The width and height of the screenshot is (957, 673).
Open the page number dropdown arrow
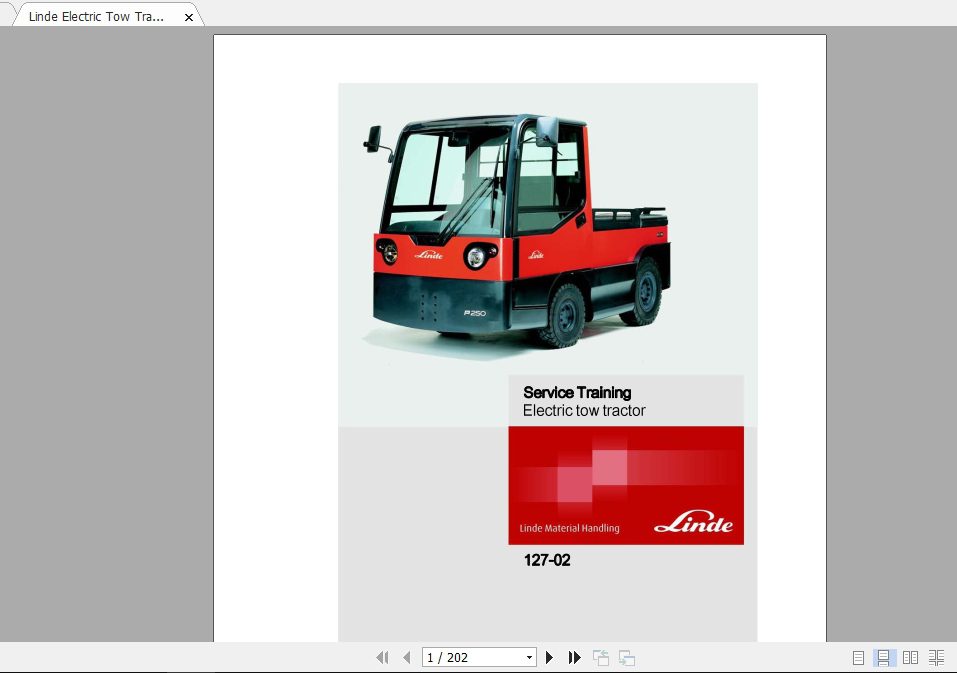point(530,657)
